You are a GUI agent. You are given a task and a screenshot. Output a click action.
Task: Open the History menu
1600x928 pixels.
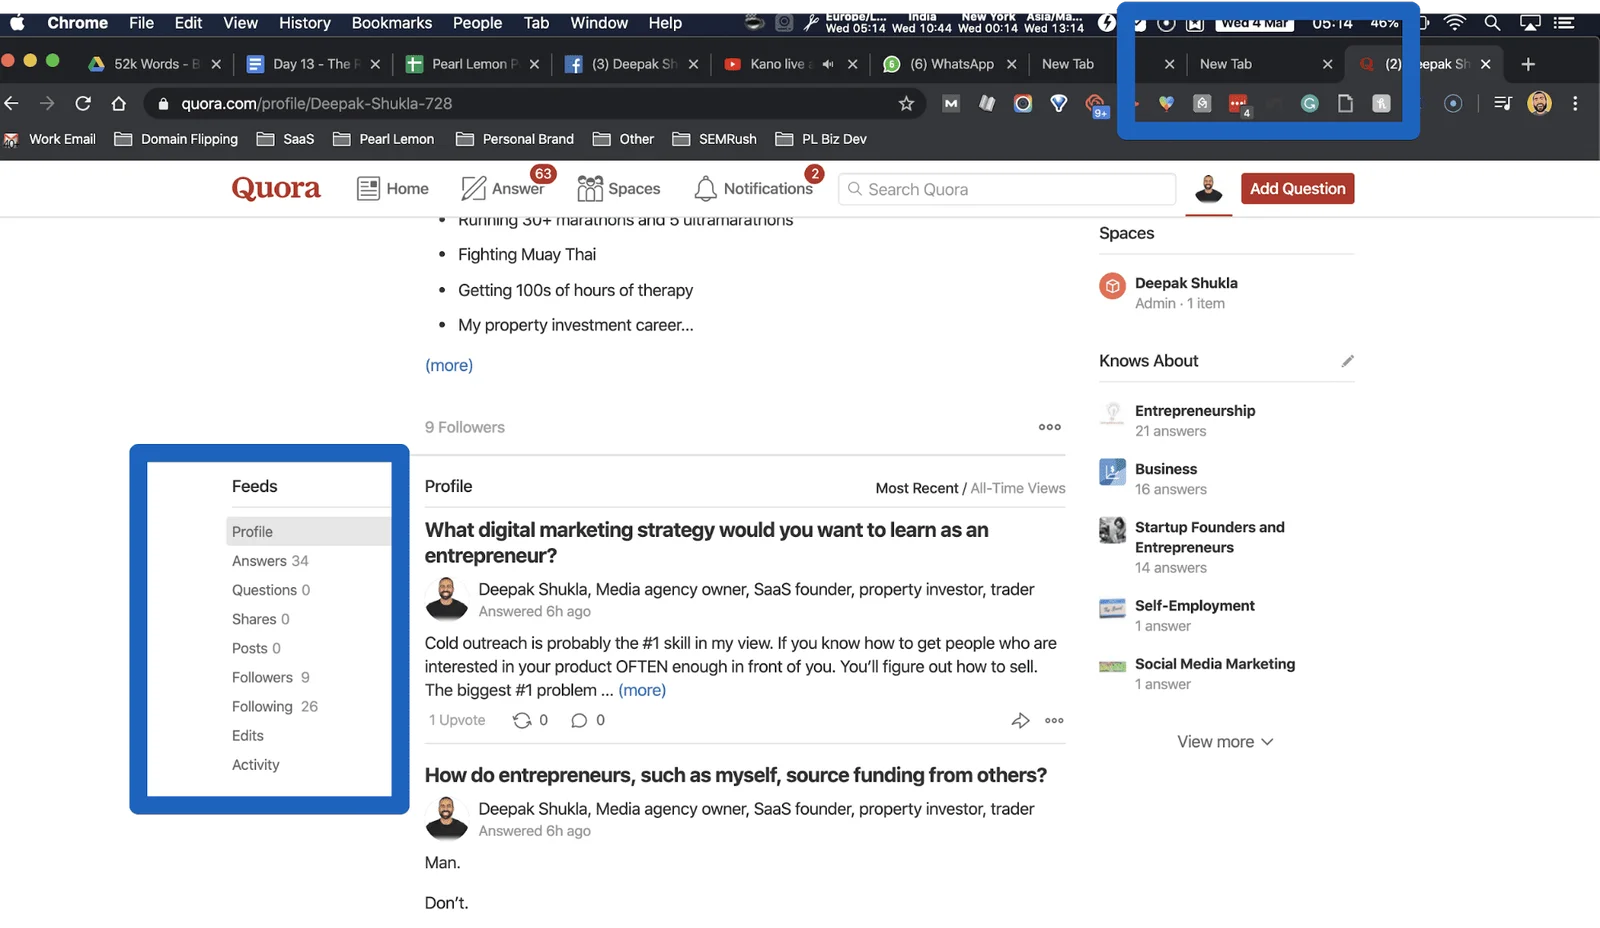click(305, 23)
